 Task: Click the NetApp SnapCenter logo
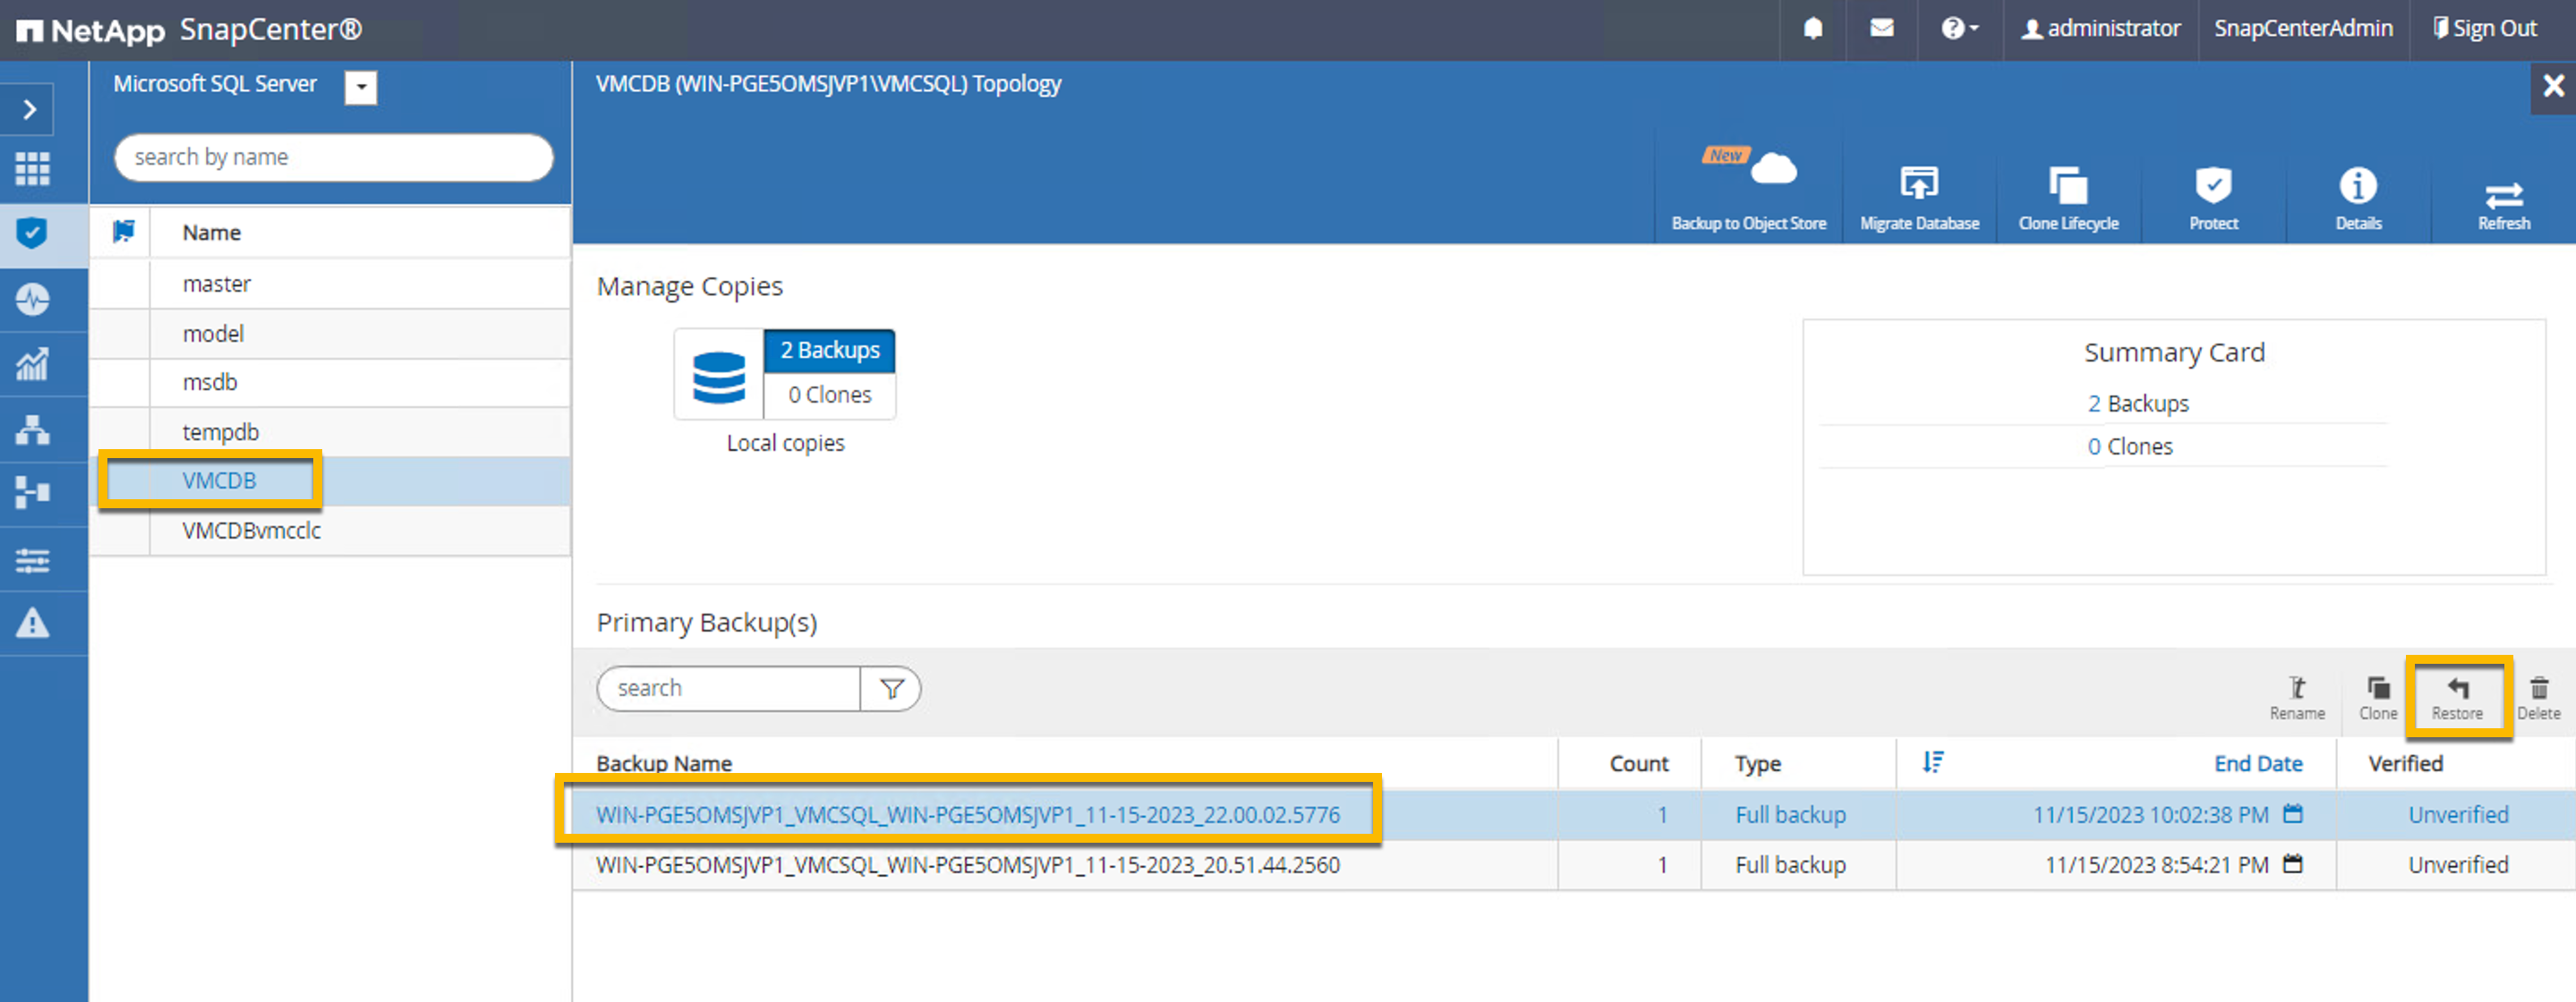tap(190, 30)
